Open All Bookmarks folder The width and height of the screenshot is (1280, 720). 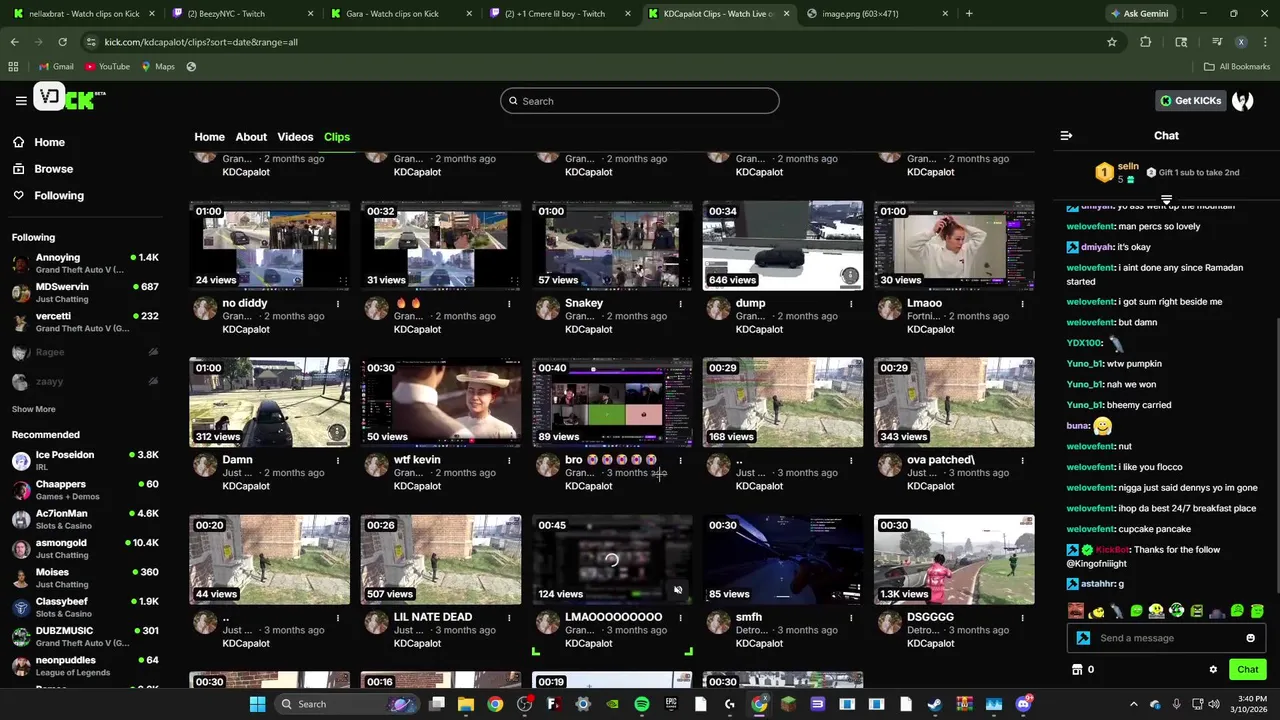pyautogui.click(x=1237, y=67)
